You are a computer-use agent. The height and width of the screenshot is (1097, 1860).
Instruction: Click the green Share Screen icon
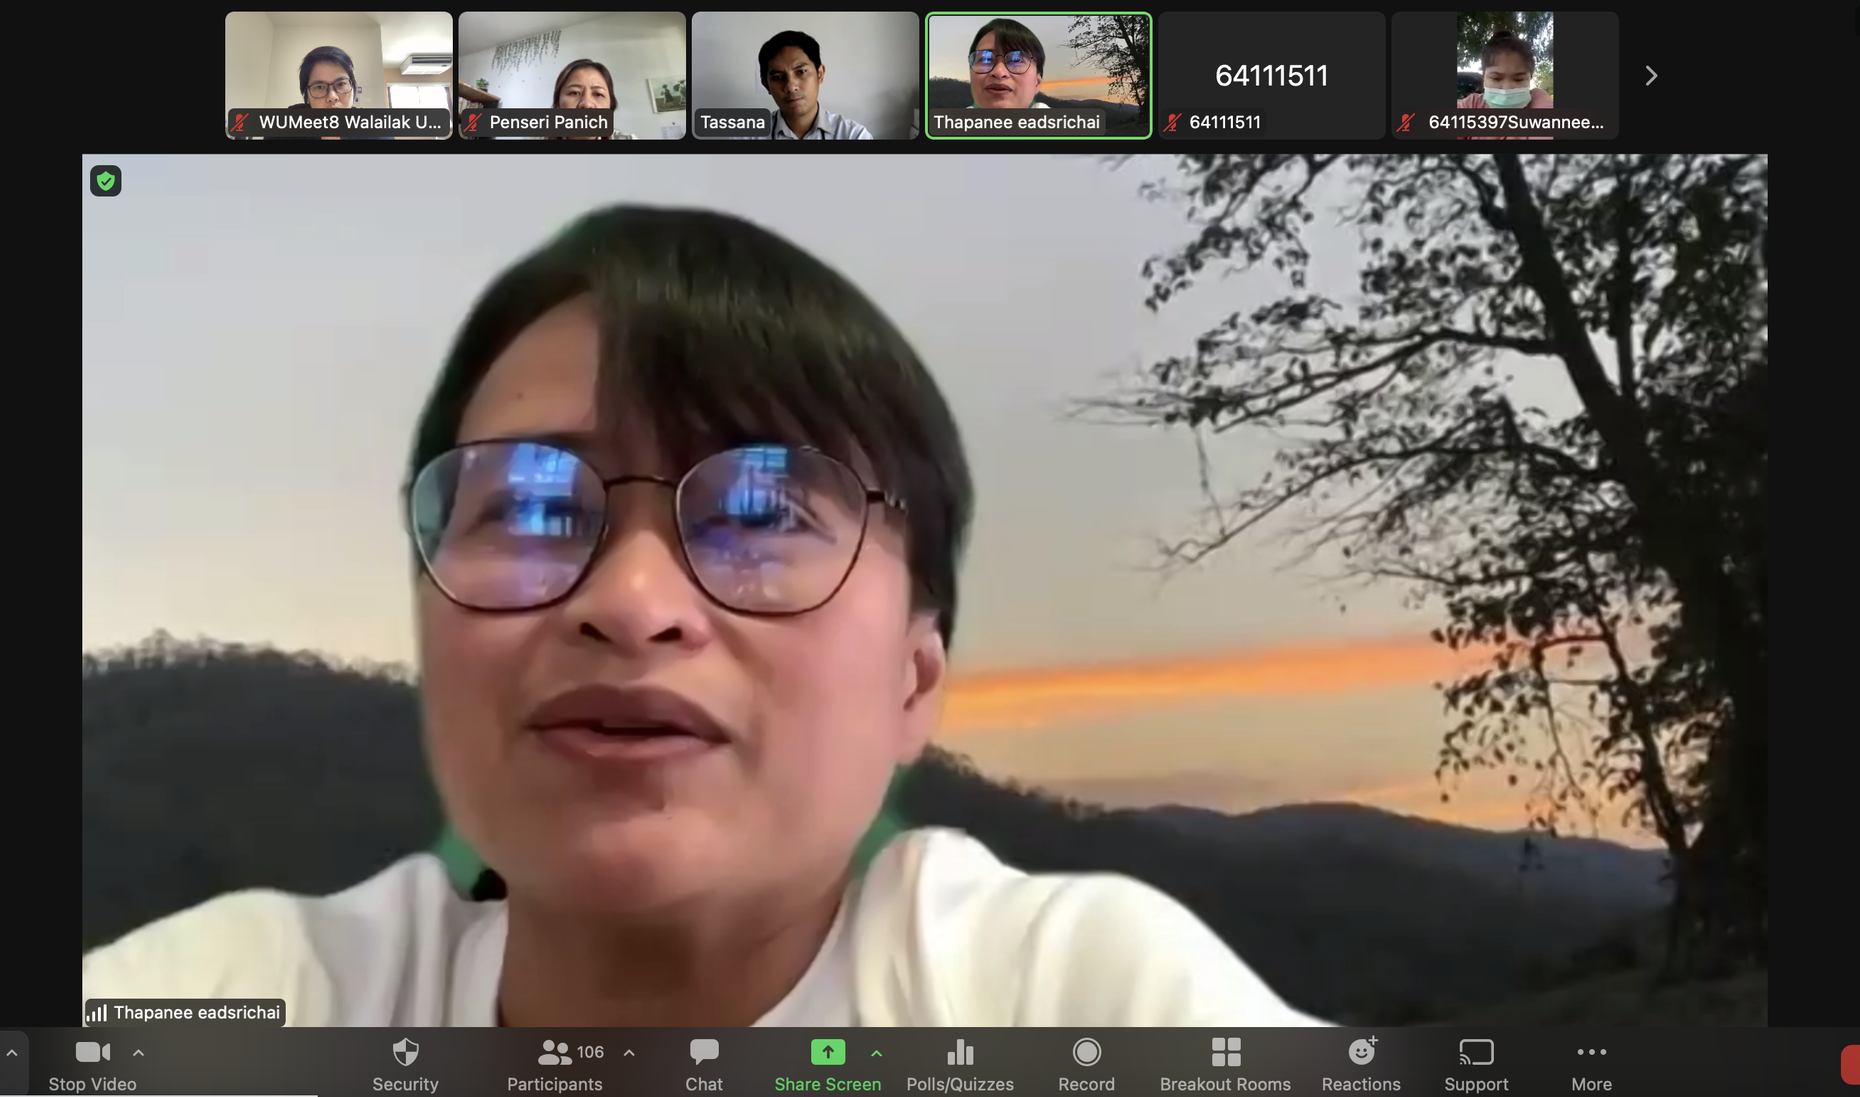click(x=827, y=1052)
